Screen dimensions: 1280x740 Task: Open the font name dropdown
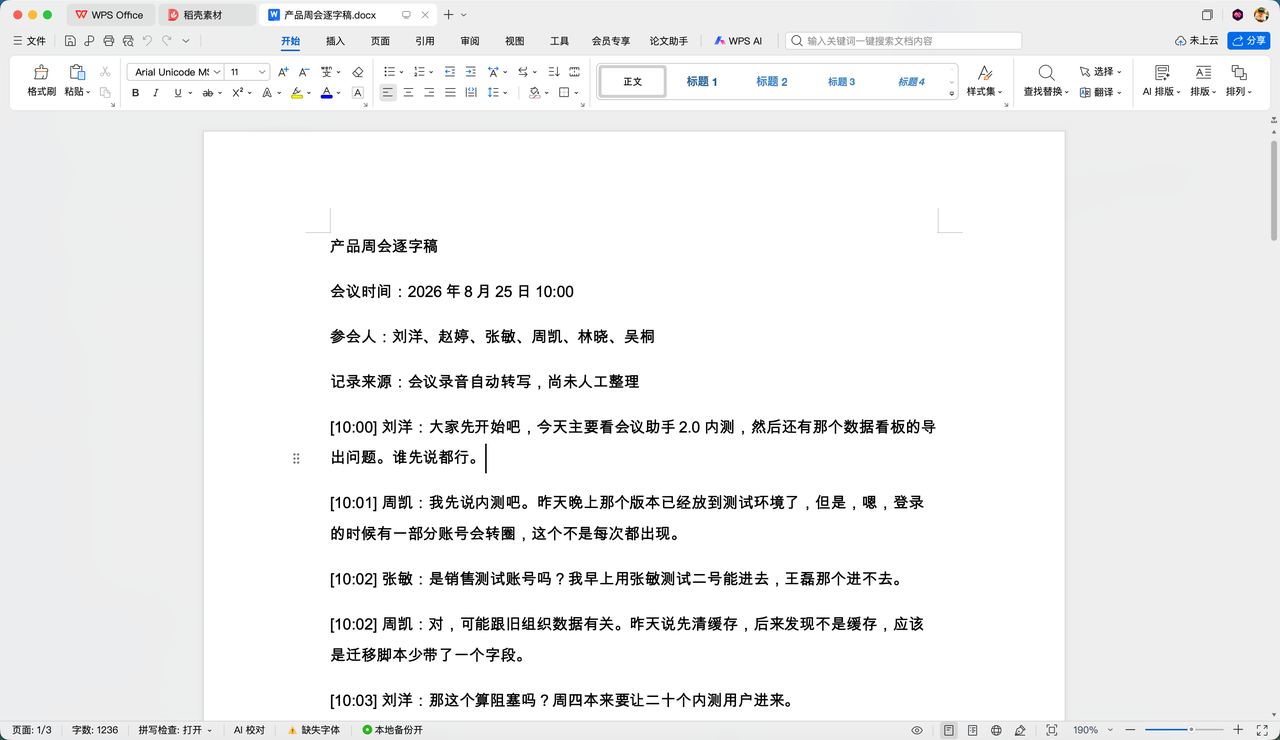(217, 72)
